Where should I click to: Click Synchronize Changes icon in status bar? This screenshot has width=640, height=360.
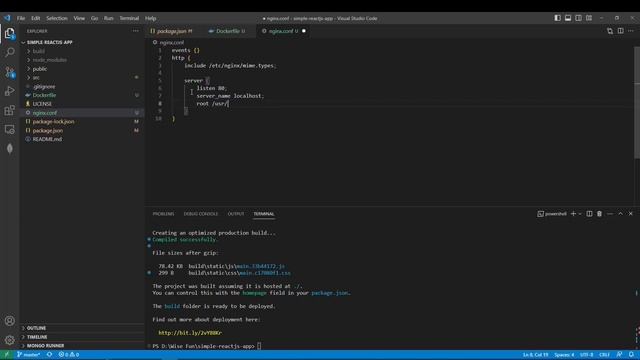tap(49, 355)
